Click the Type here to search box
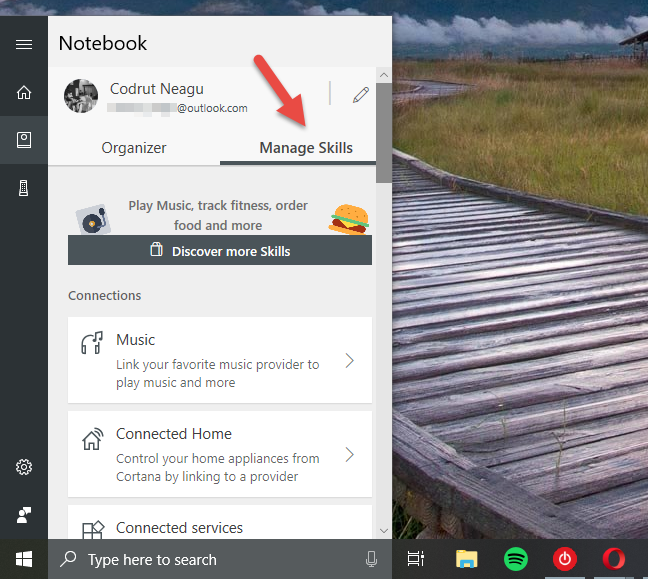The width and height of the screenshot is (648, 579). pyautogui.click(x=220, y=559)
